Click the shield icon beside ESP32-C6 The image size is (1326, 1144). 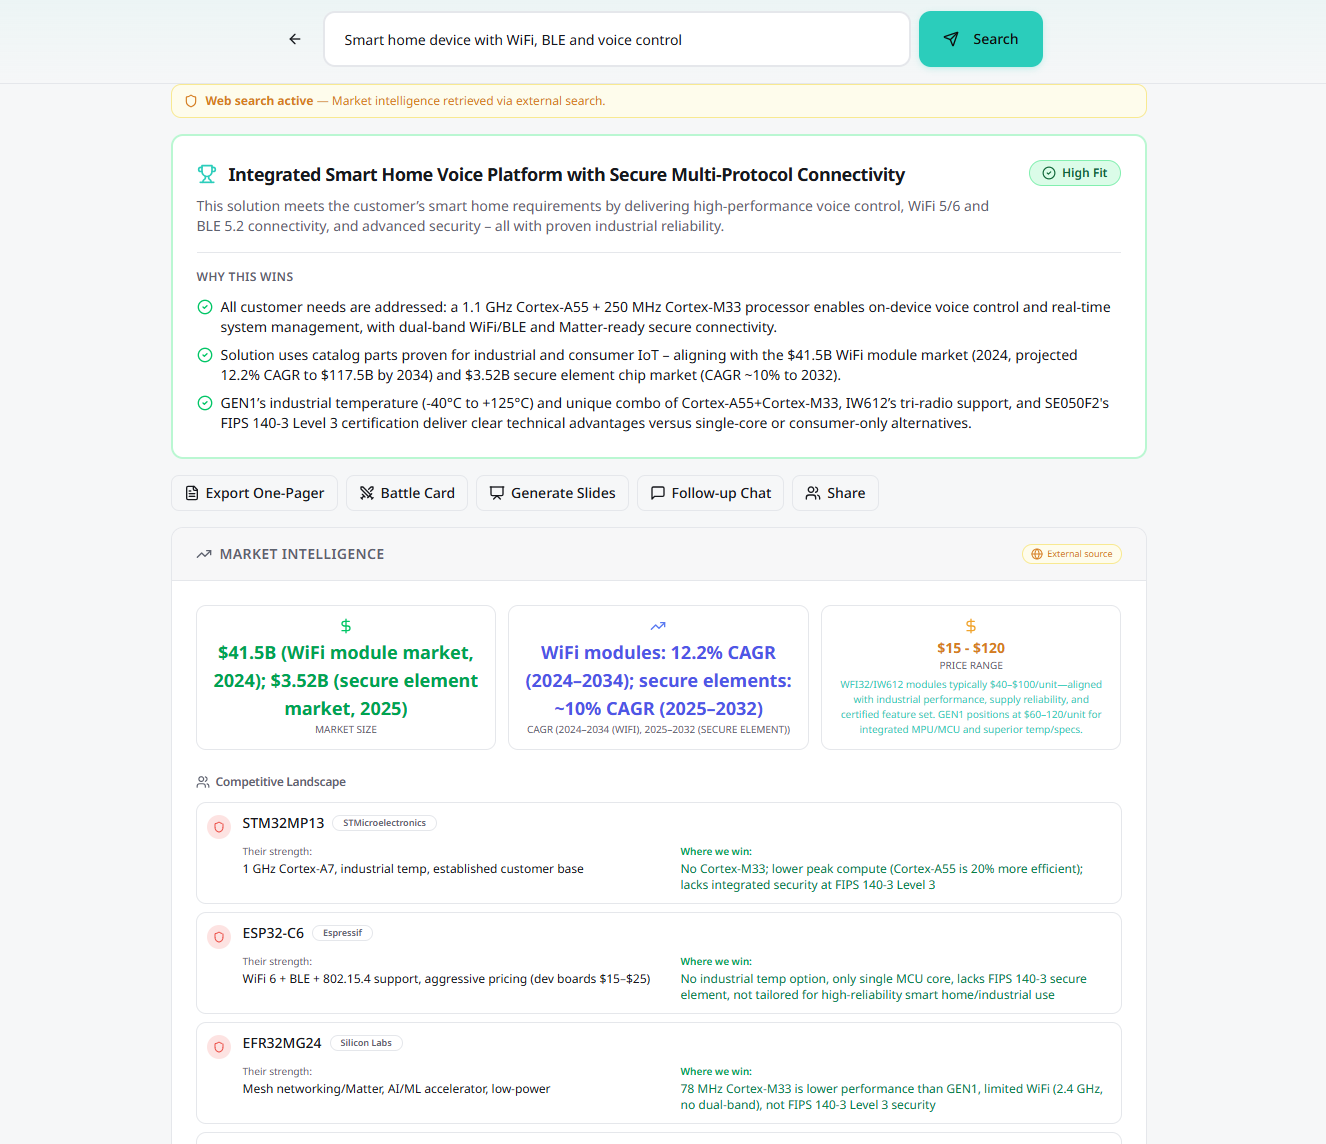tap(219, 937)
